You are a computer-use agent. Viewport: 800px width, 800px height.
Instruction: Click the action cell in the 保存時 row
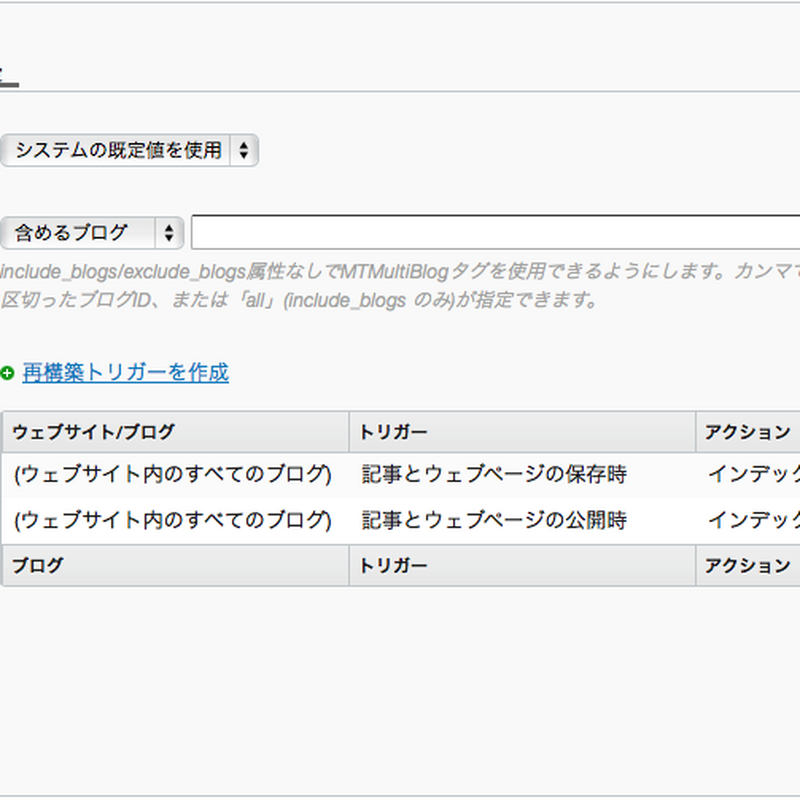pos(752,475)
